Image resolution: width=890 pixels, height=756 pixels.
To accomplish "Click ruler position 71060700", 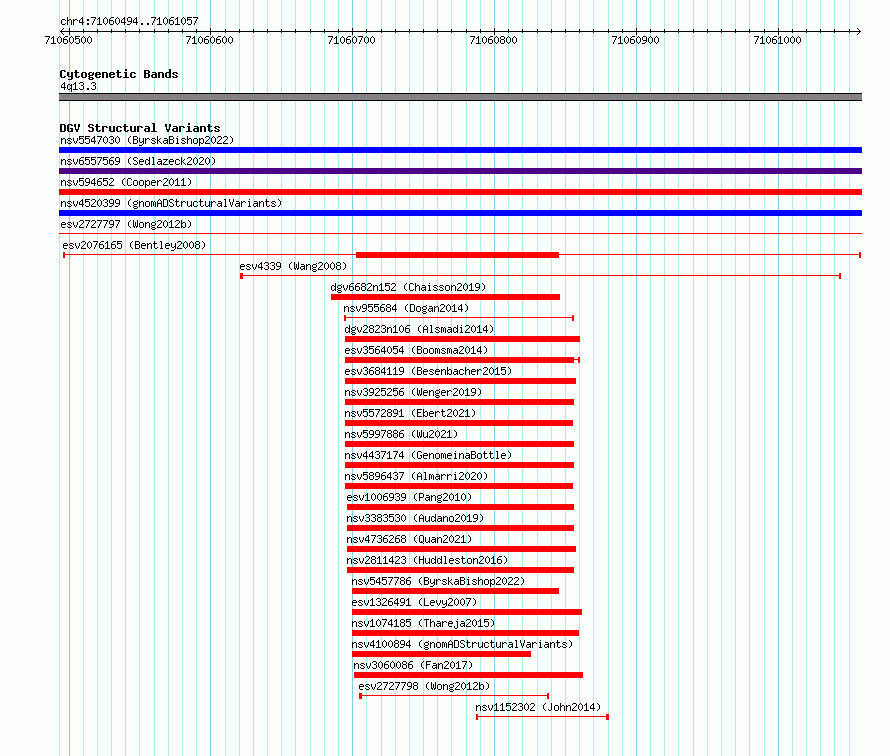I will 351,40.
